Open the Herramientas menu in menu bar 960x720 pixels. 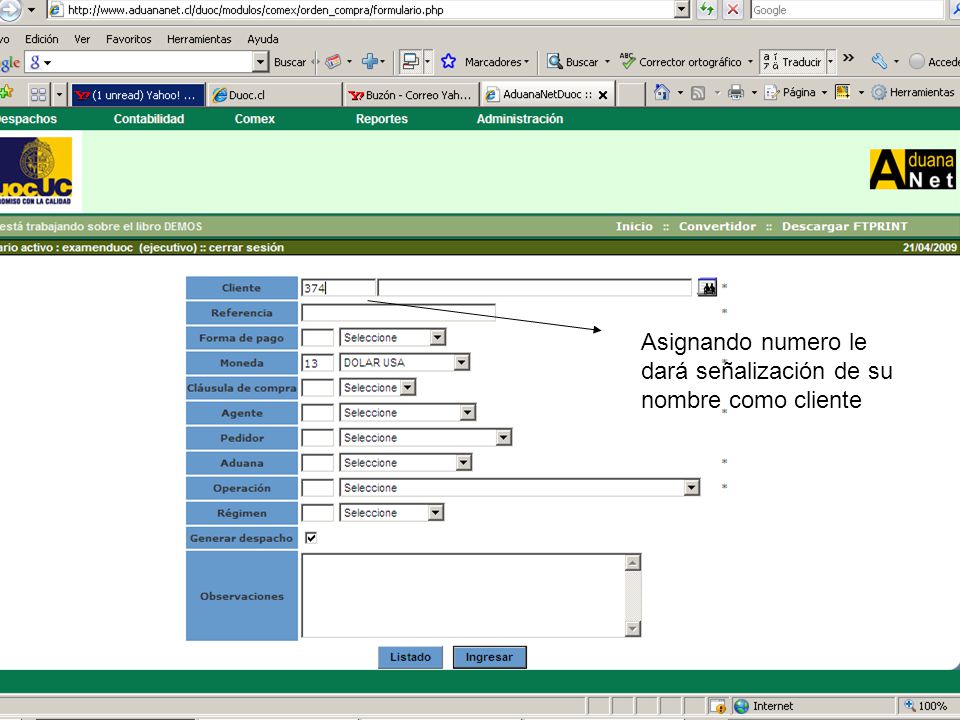point(199,39)
